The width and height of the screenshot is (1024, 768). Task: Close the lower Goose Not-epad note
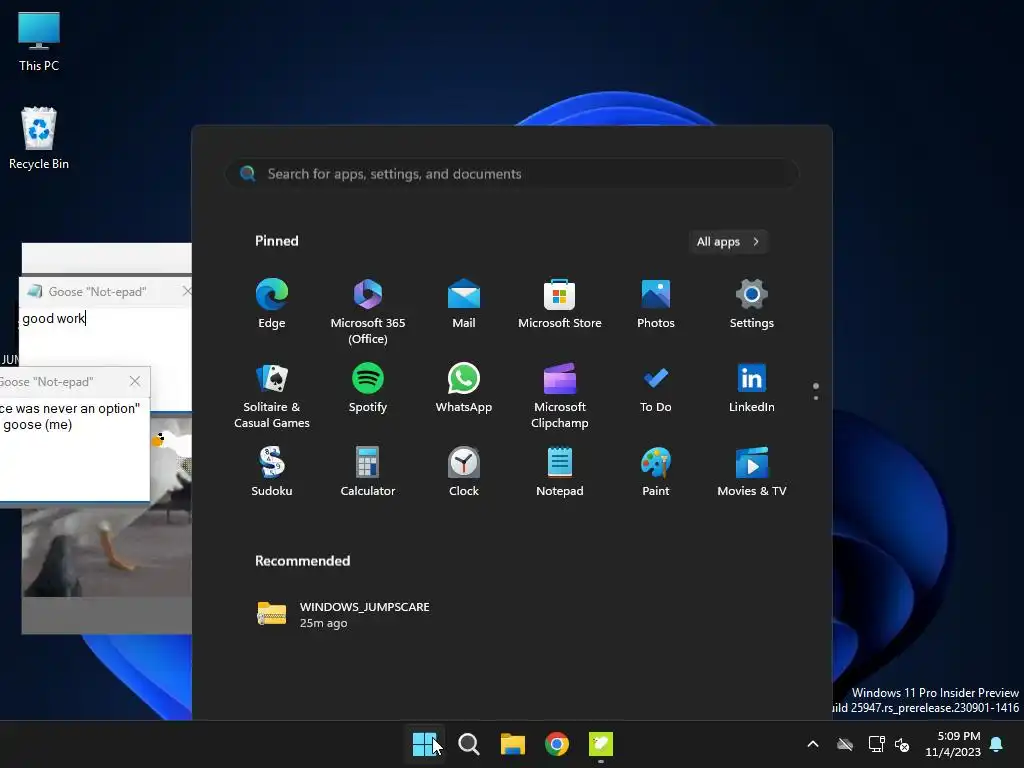coord(135,381)
